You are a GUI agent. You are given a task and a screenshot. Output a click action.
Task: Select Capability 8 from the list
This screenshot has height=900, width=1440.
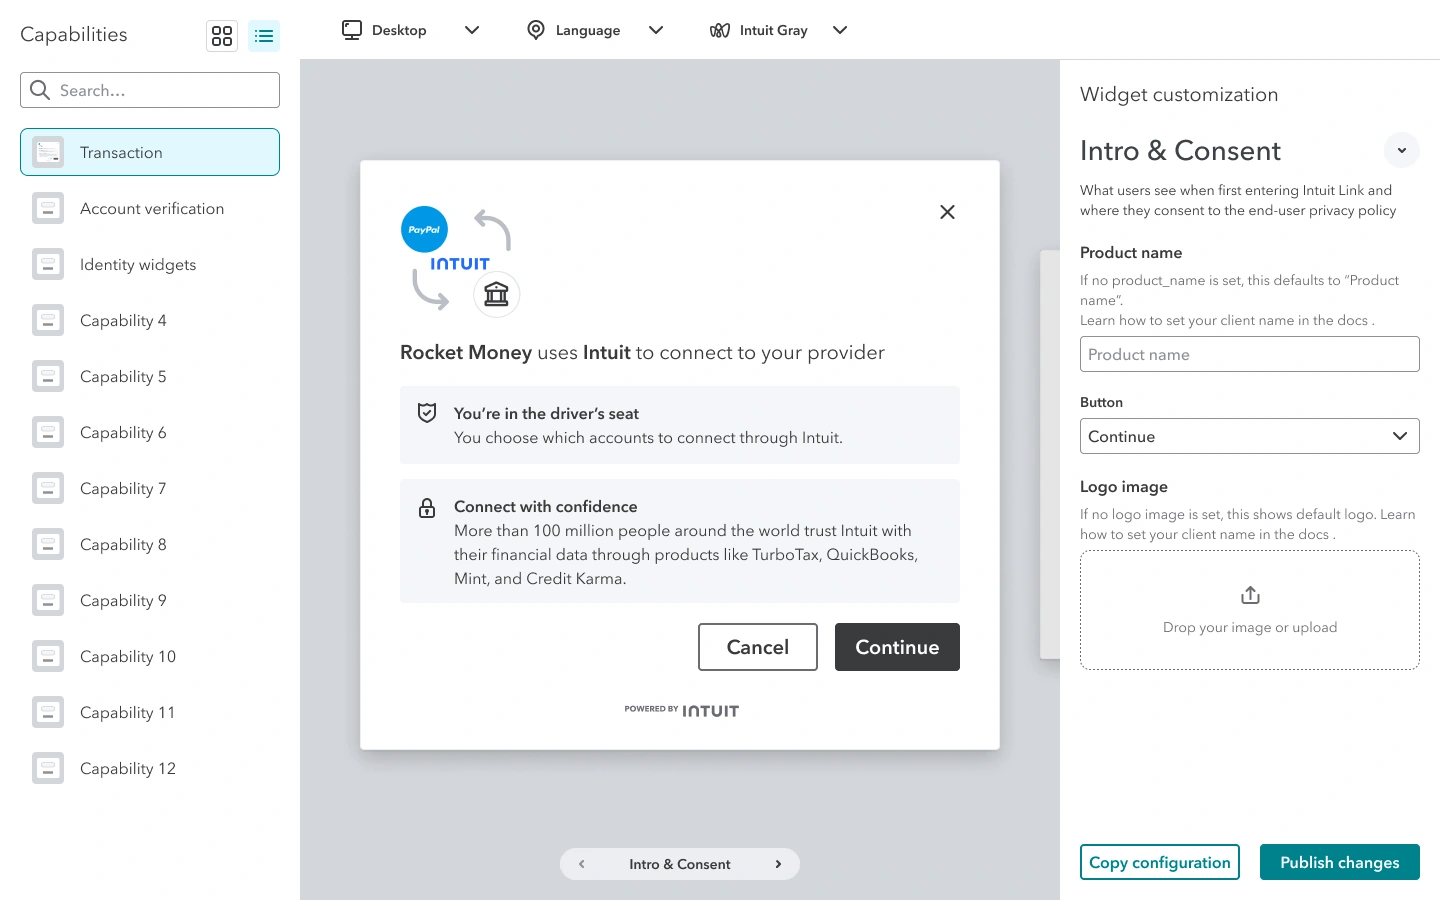point(150,544)
